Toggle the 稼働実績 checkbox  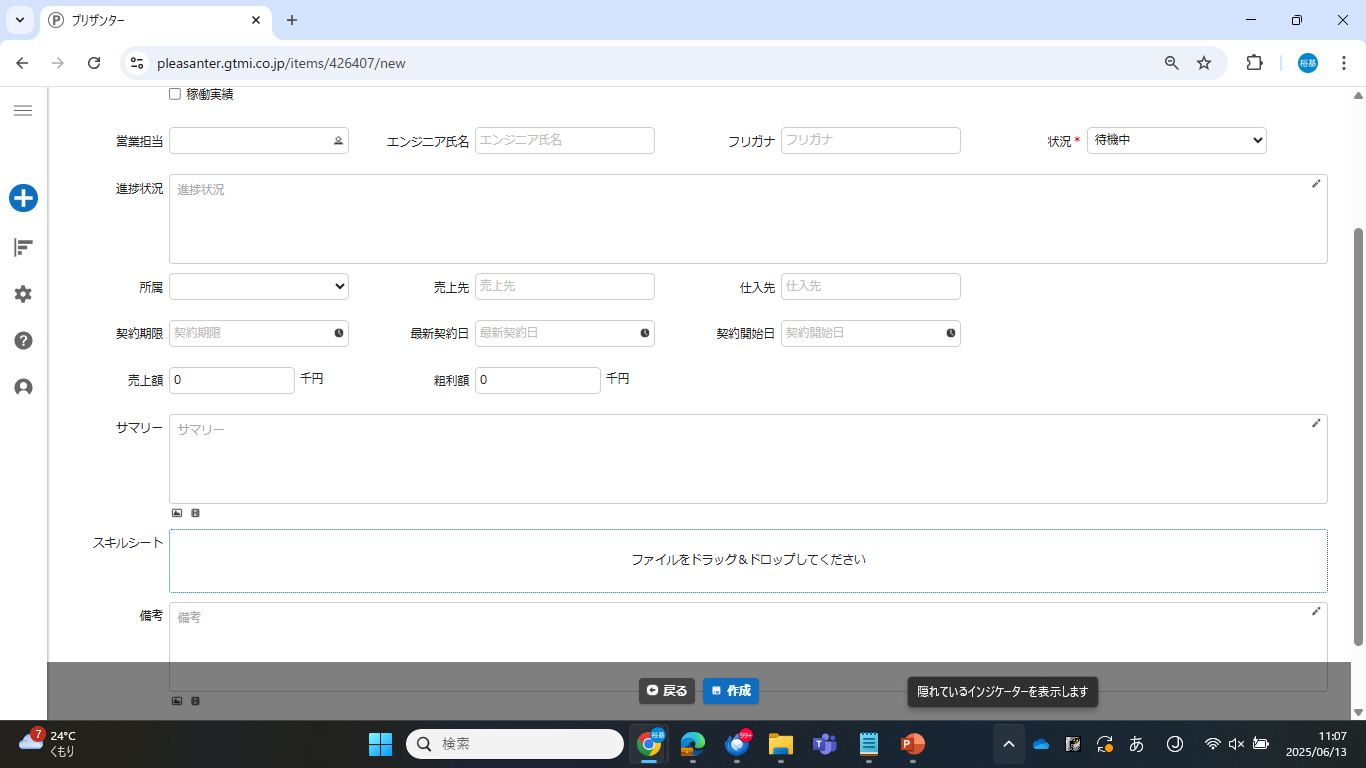175,94
